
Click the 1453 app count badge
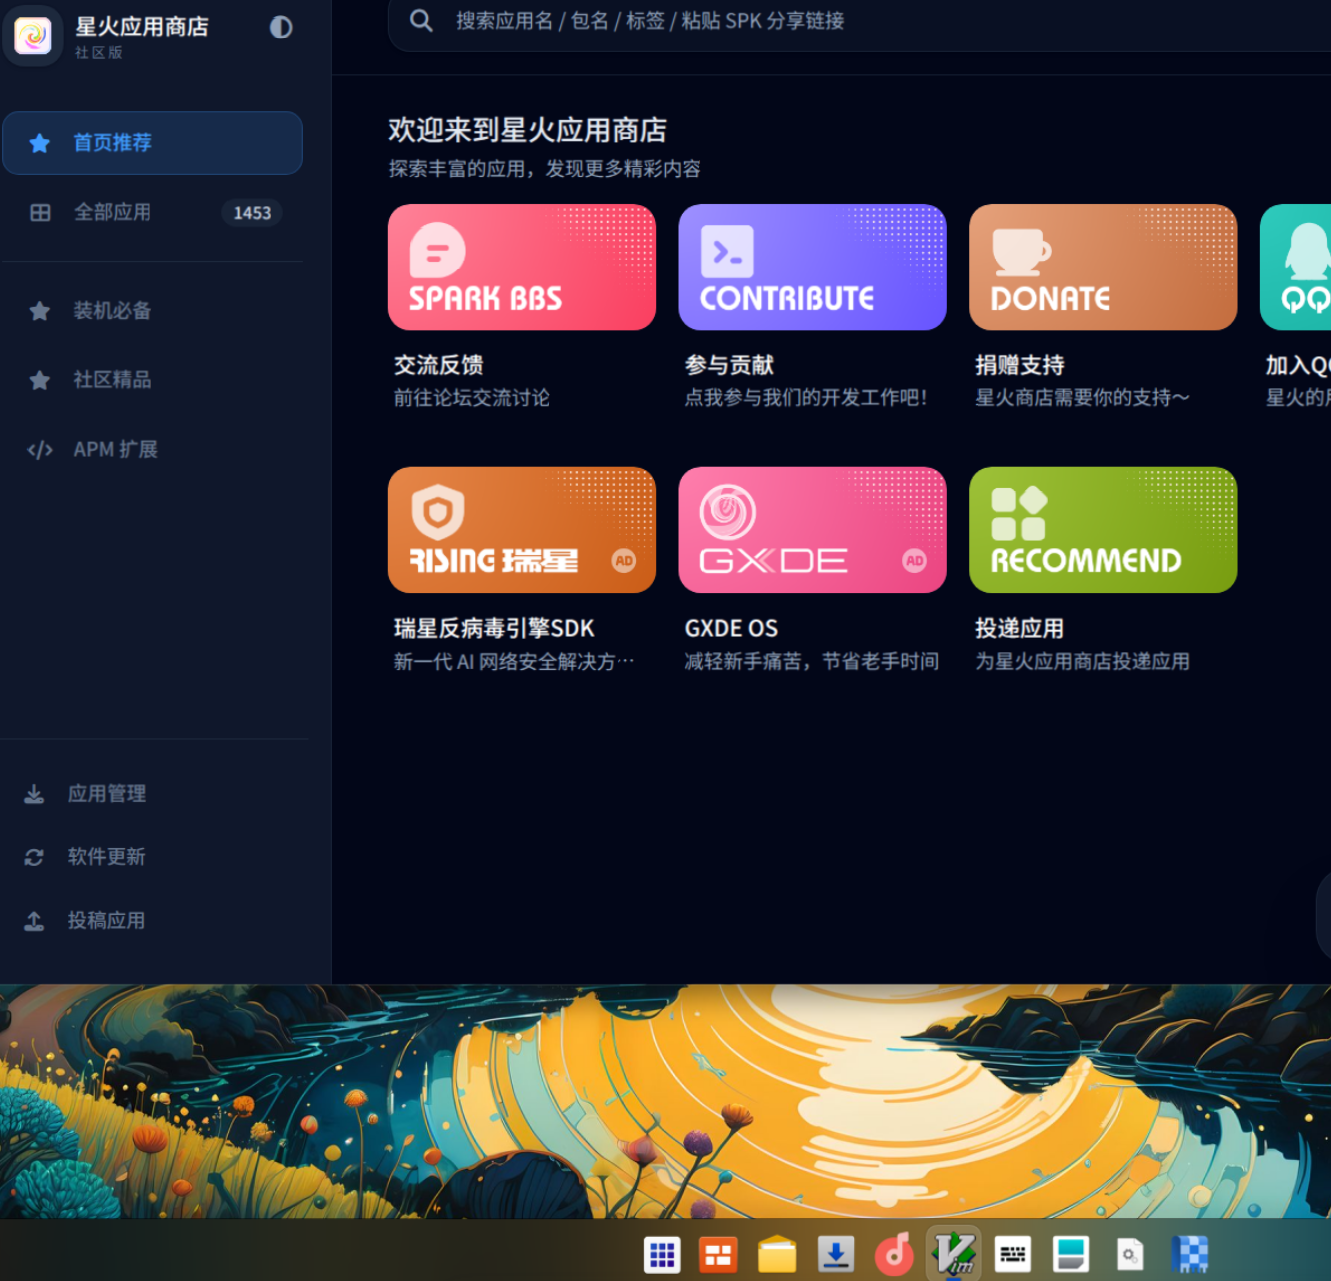[252, 213]
